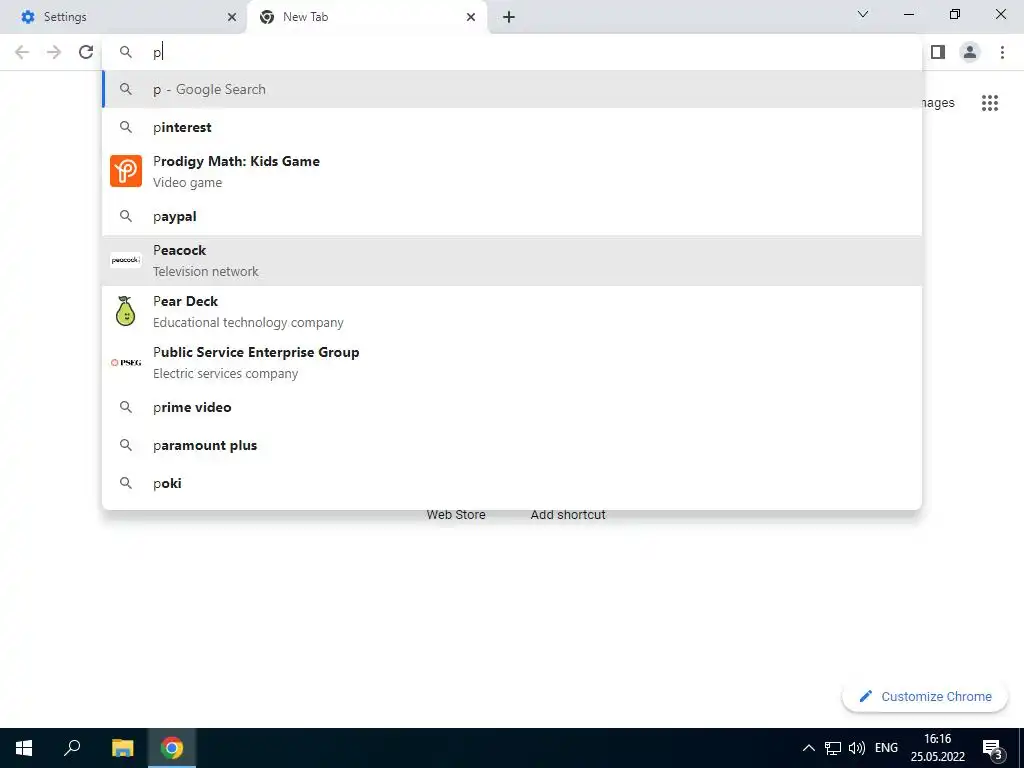
Task: Open the network status tray icon
Action: pos(833,748)
